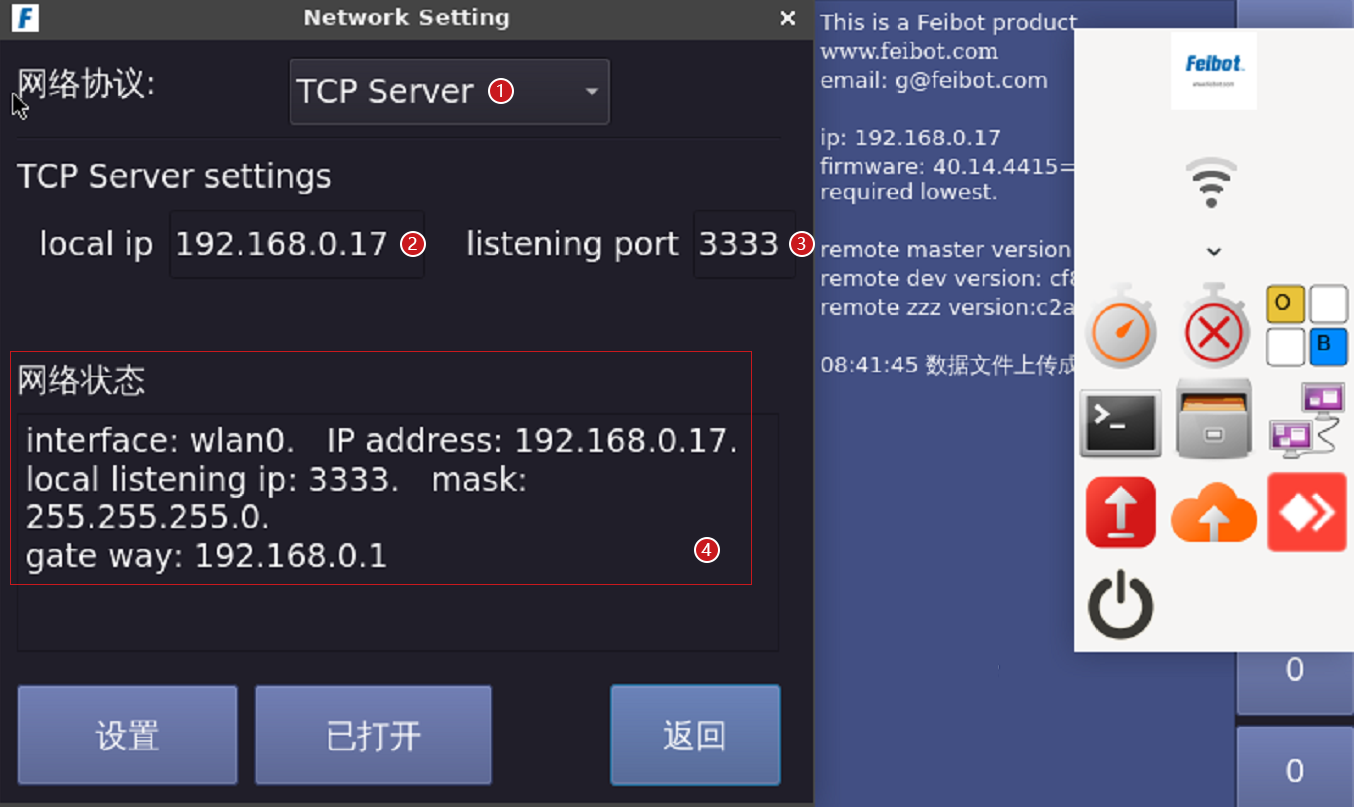Click the 已打开 opened button
This screenshot has height=807, width=1354.
373,735
